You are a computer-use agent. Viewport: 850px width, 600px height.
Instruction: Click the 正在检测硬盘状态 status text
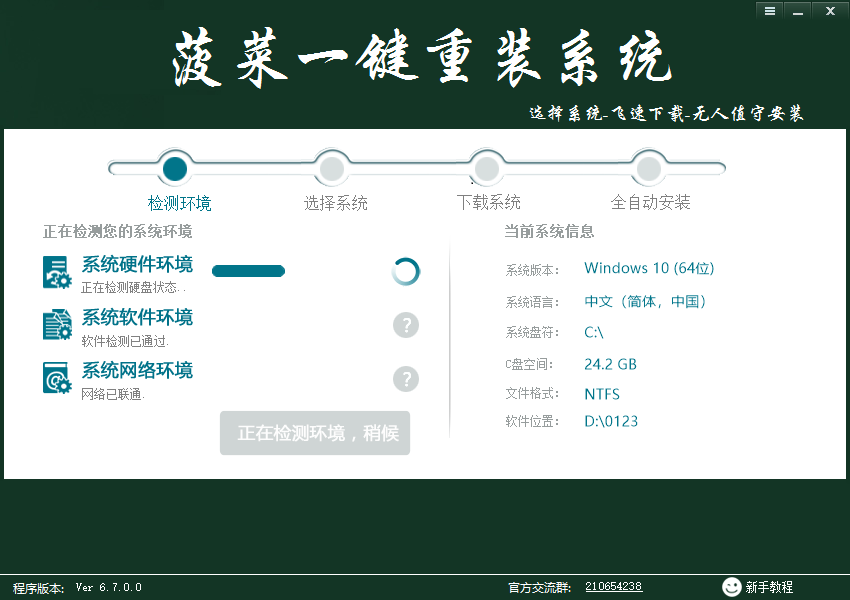tap(133, 287)
